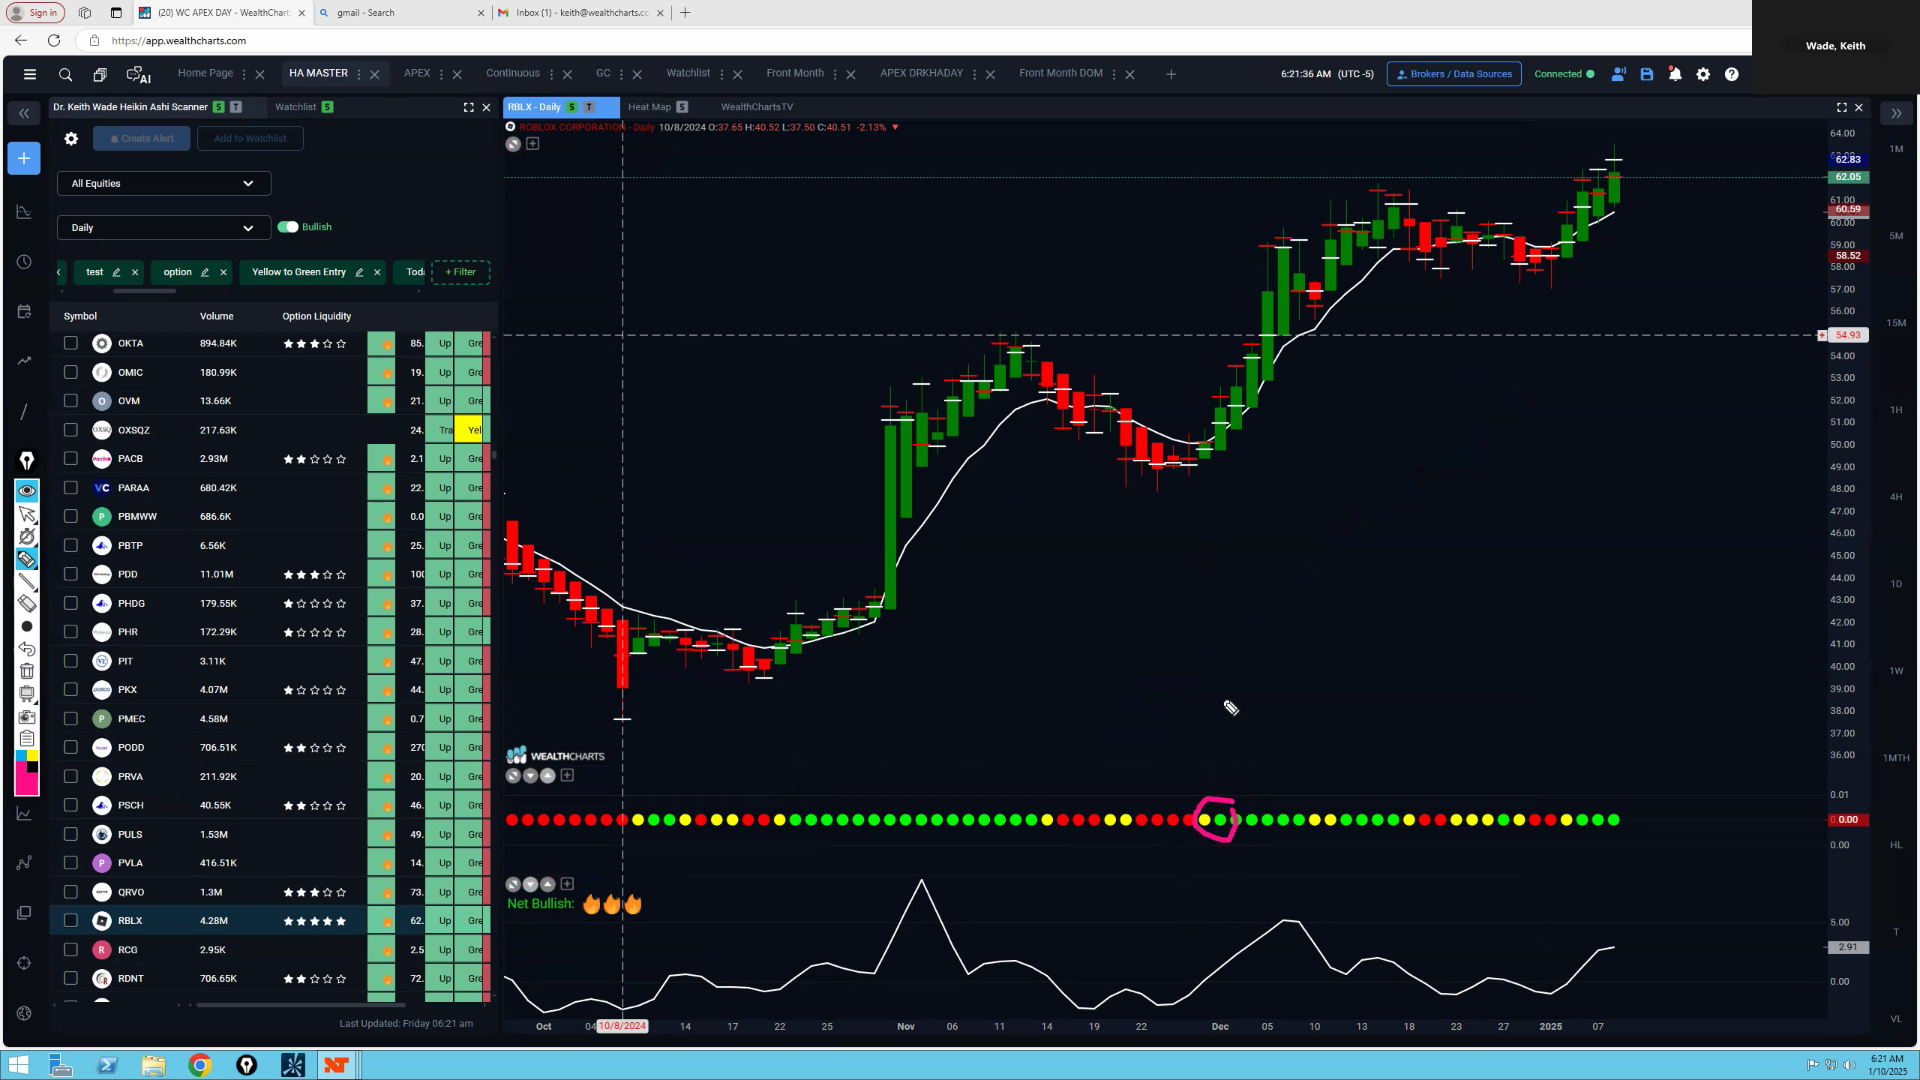Viewport: 1920px width, 1080px height.
Task: Open the hamburger main menu
Action: 30,74
